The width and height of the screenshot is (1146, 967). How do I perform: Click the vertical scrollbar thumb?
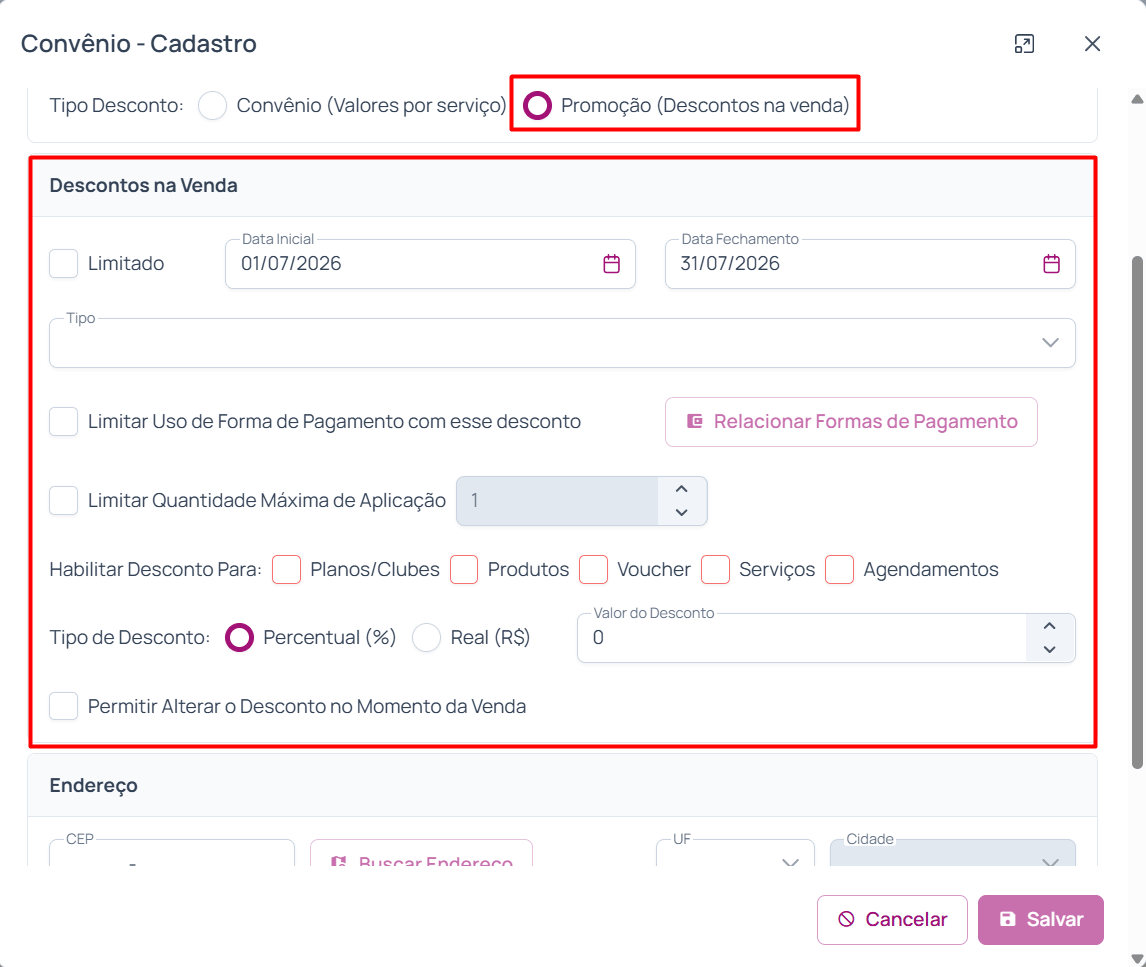coord(1137,512)
